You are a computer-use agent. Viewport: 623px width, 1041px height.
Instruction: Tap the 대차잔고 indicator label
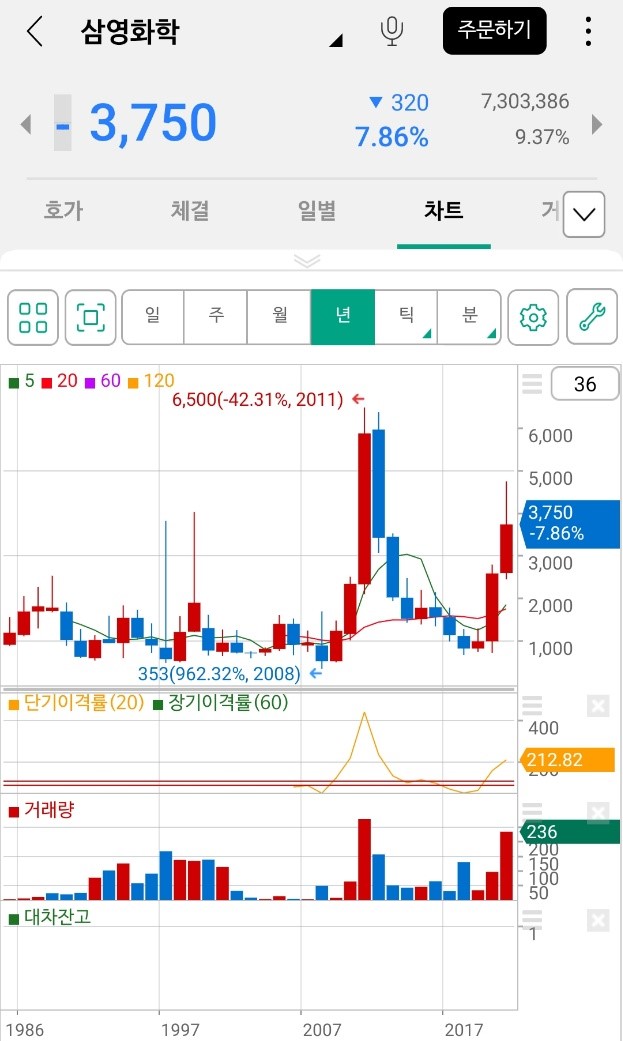click(50, 918)
